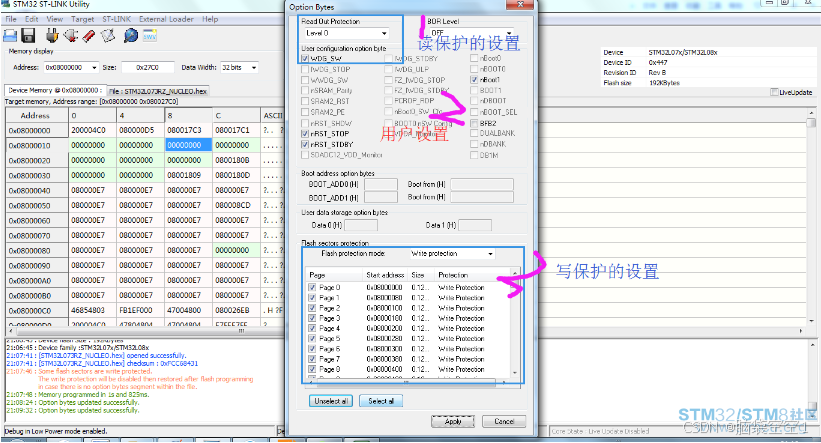
Task: Select address row 0x08000040
Action: pyautogui.click(x=37, y=191)
